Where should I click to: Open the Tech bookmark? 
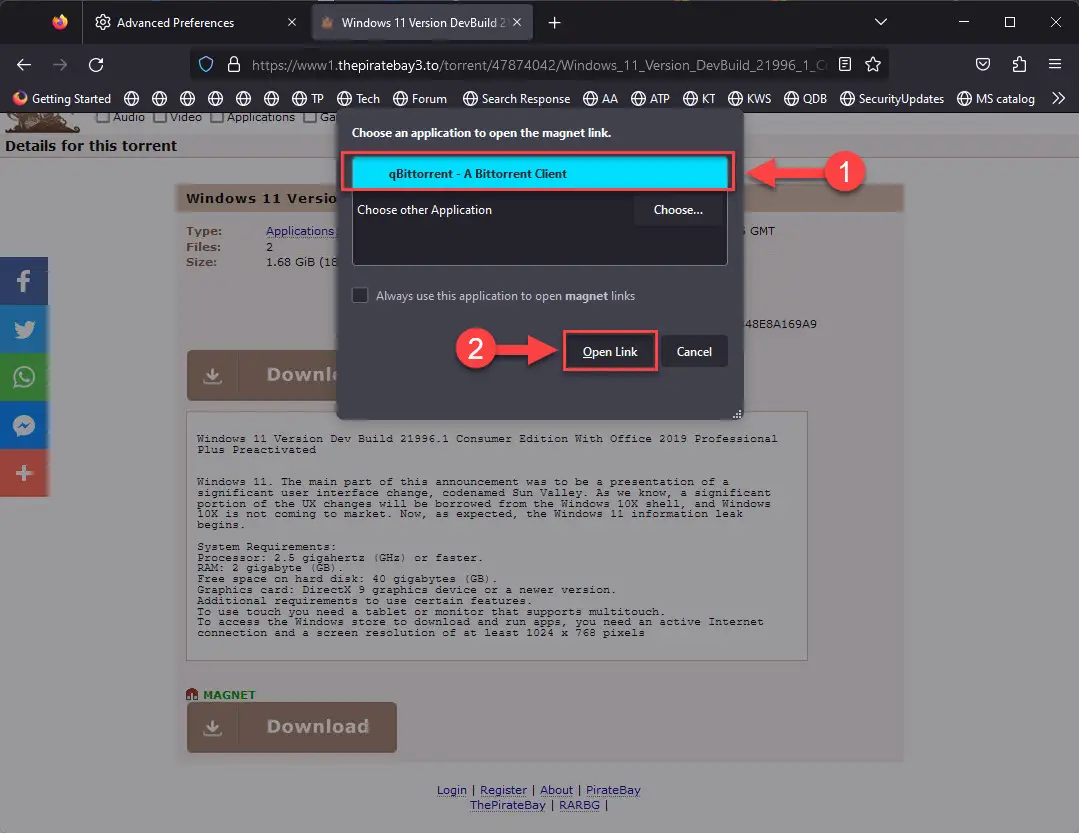coord(359,98)
